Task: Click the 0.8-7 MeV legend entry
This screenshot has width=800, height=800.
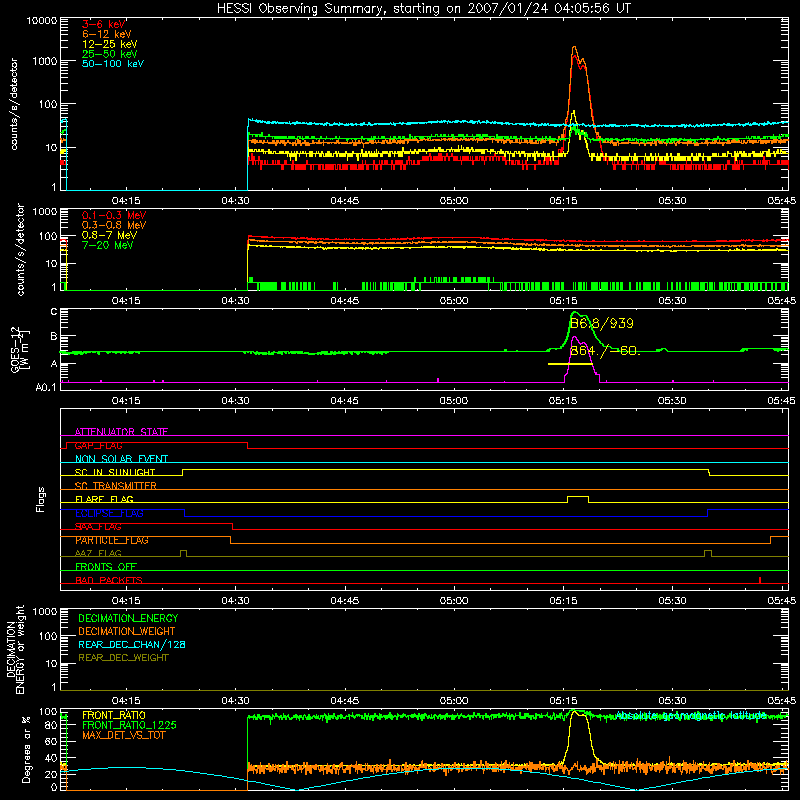Action: coord(109,235)
